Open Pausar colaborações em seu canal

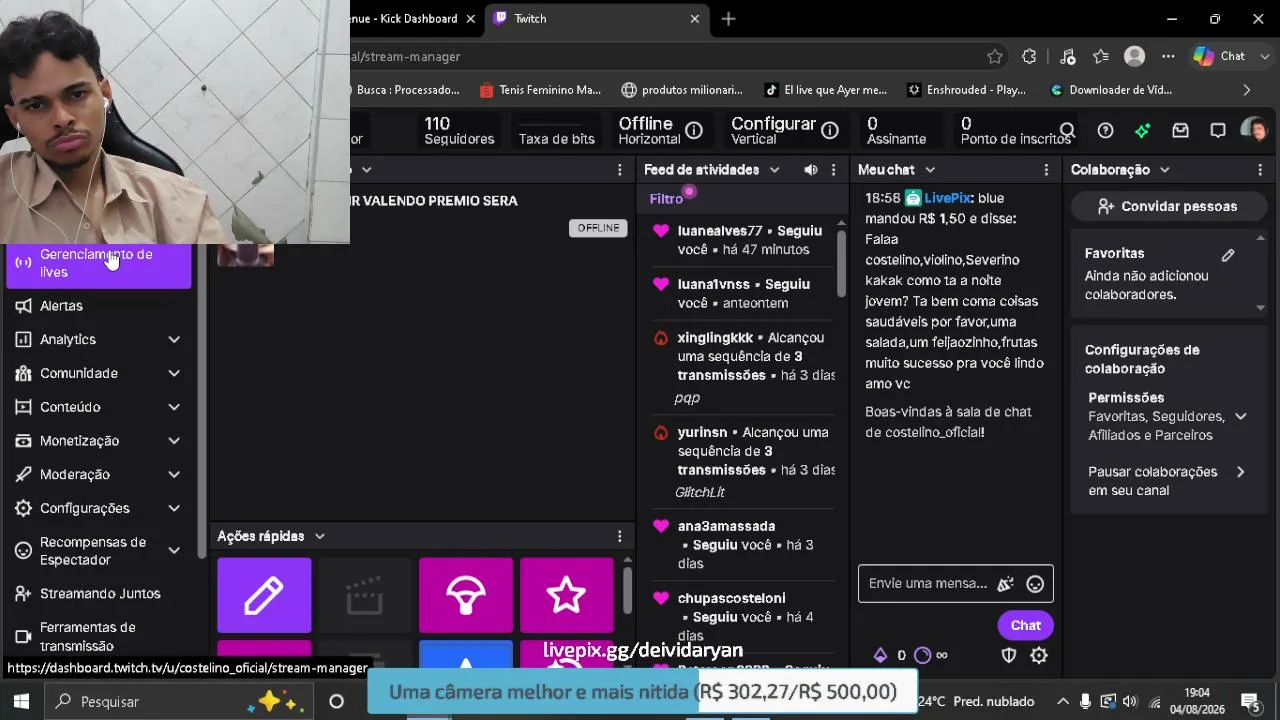[x=1166, y=481]
